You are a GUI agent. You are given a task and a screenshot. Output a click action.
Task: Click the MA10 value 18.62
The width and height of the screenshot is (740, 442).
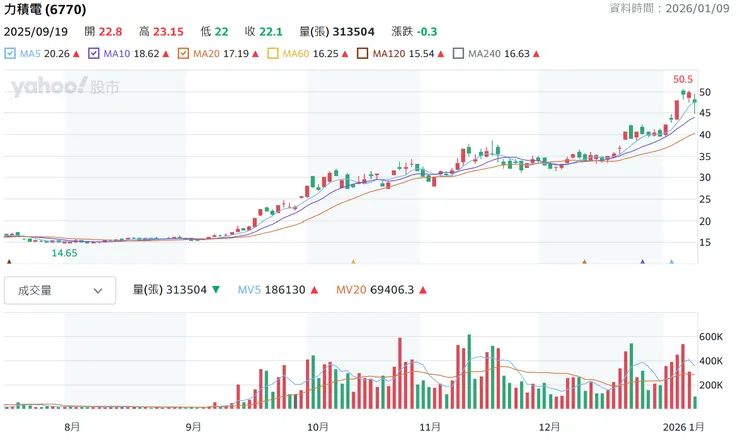coord(147,53)
